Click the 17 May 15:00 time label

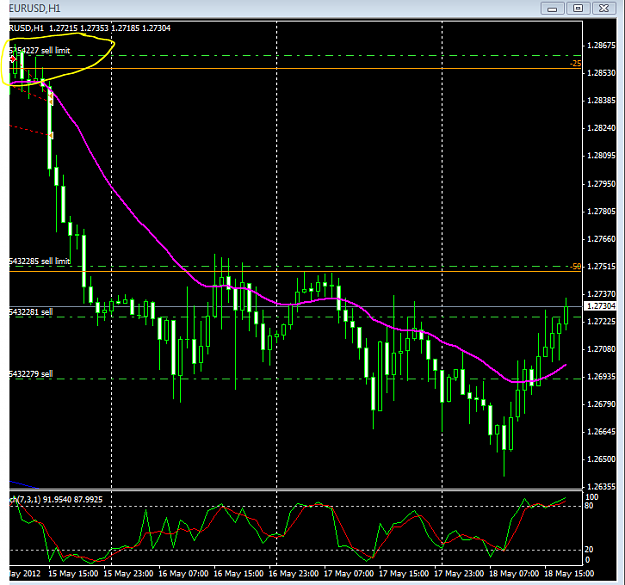[x=404, y=573]
